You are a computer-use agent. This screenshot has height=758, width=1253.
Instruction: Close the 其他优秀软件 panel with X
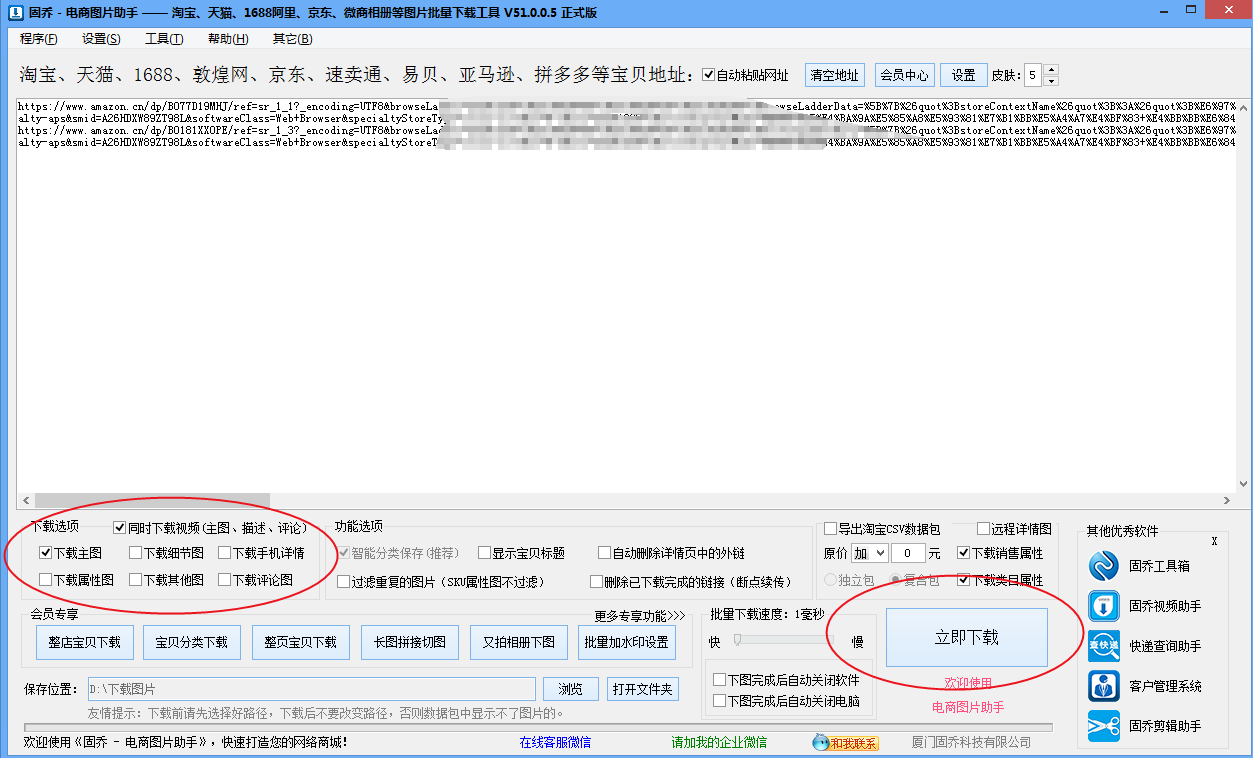point(1214,541)
